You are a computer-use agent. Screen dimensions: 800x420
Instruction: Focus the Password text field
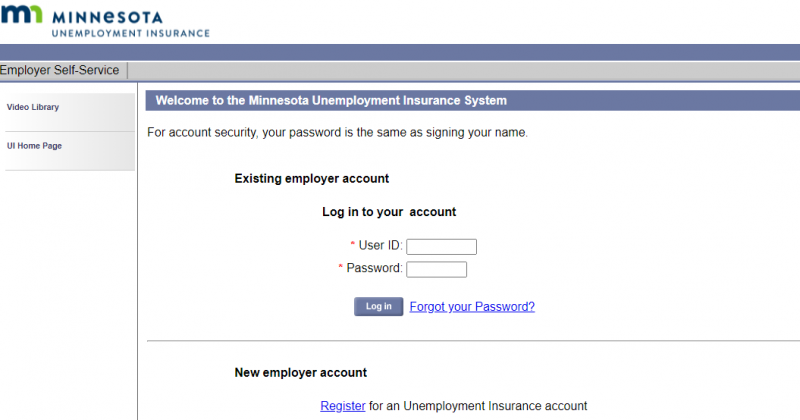436,269
